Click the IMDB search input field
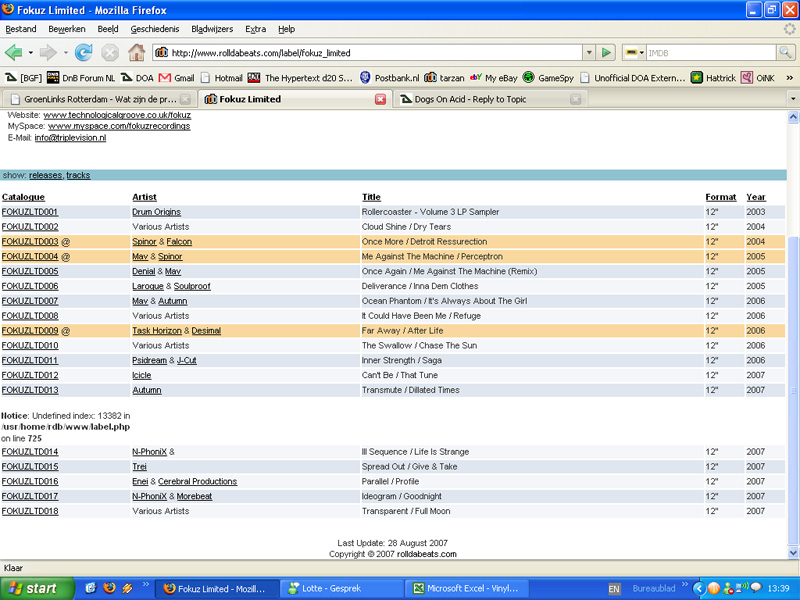800x600 pixels. point(711,53)
